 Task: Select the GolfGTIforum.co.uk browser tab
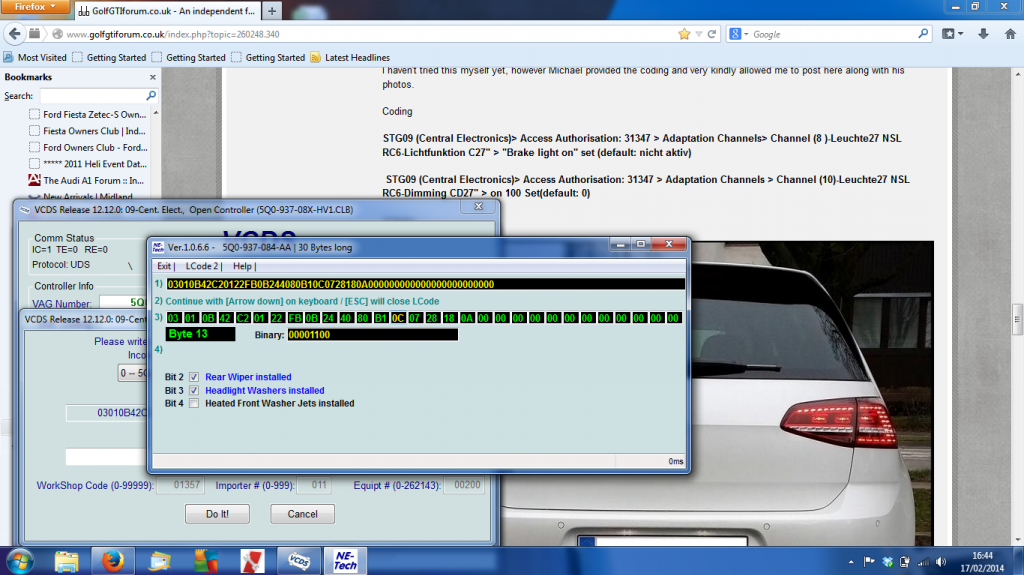(167, 11)
